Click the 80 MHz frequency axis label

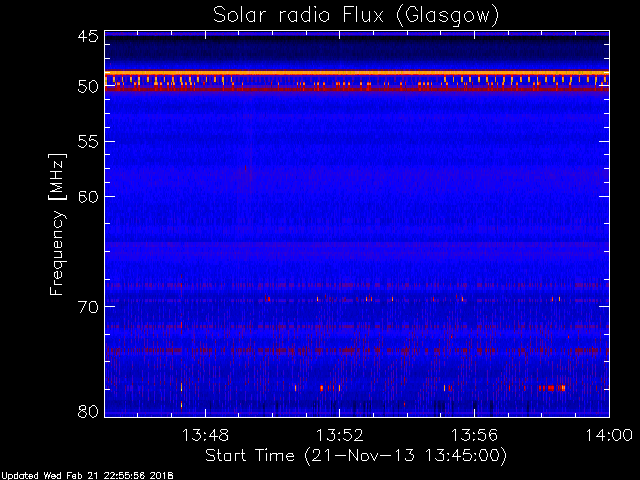88,411
